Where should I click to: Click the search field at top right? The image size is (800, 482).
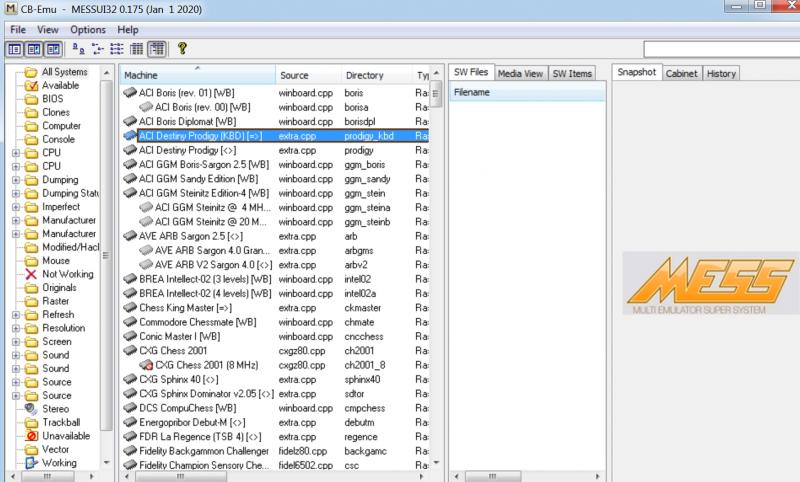[x=718, y=49]
